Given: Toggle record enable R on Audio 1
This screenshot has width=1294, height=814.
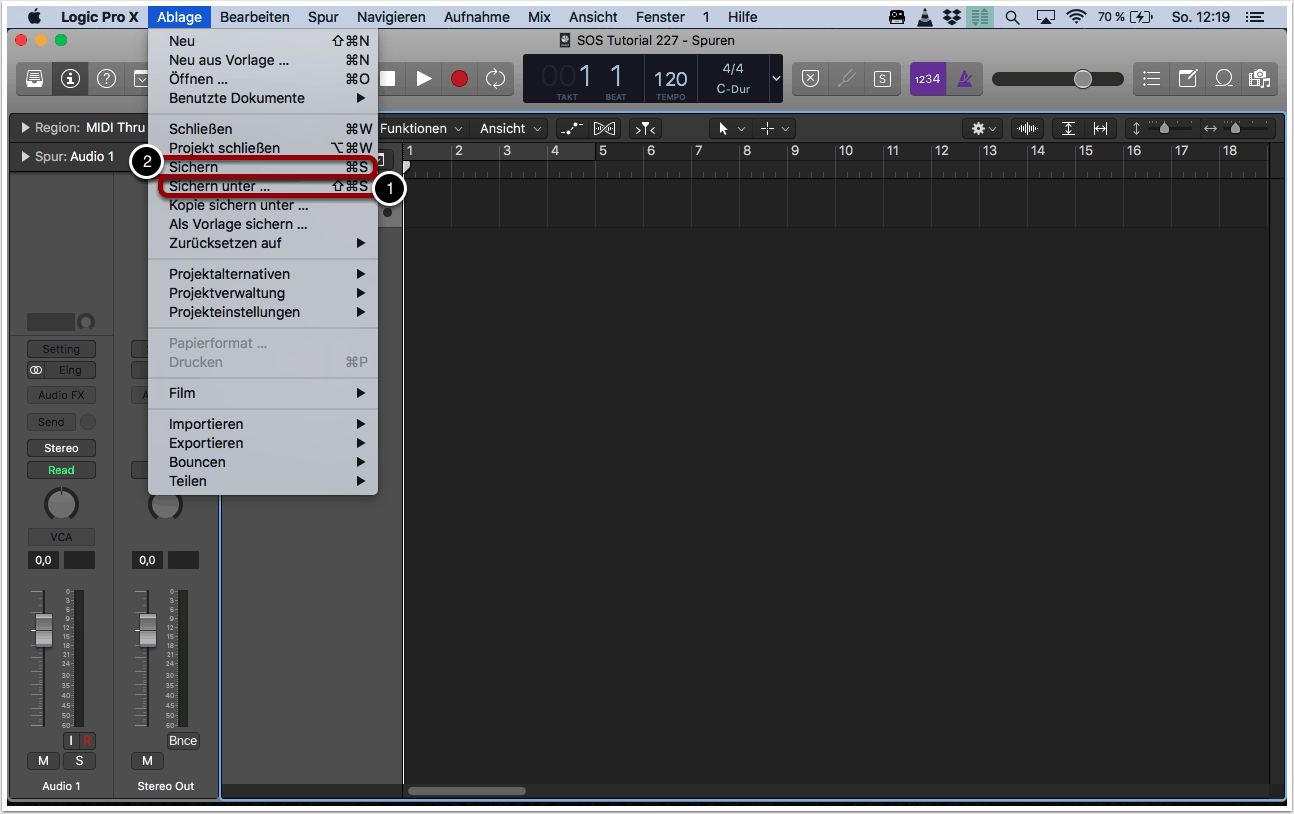Looking at the screenshot, I should (87, 741).
